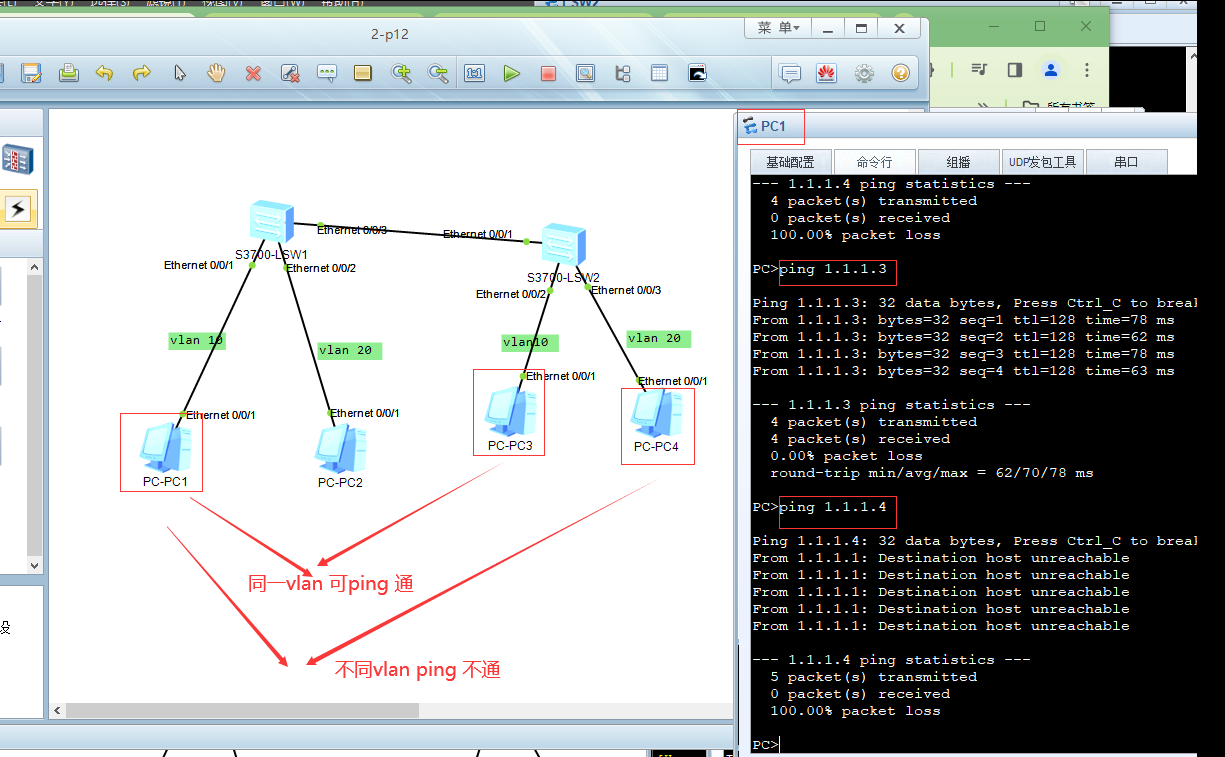The width and height of the screenshot is (1225, 757).
Task: Click 'ping 1.1.1.3' command text in terminal
Action: (833, 269)
